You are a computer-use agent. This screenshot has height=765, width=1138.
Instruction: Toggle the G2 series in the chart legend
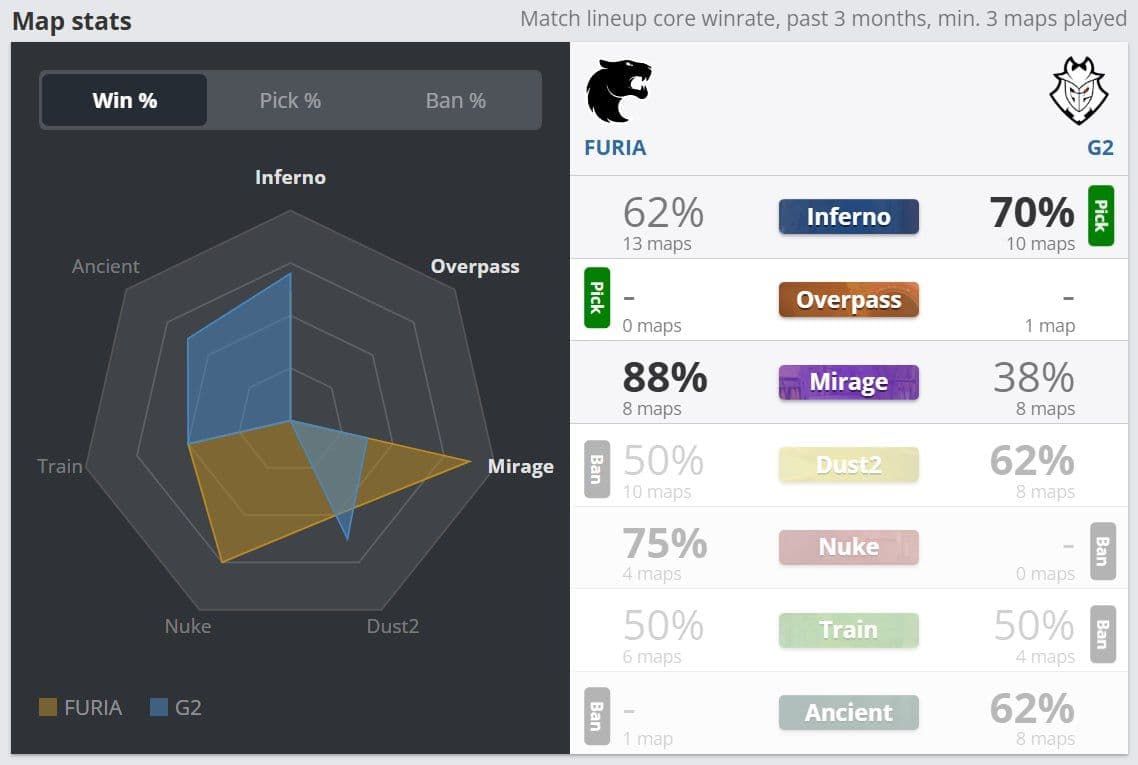click(x=176, y=707)
